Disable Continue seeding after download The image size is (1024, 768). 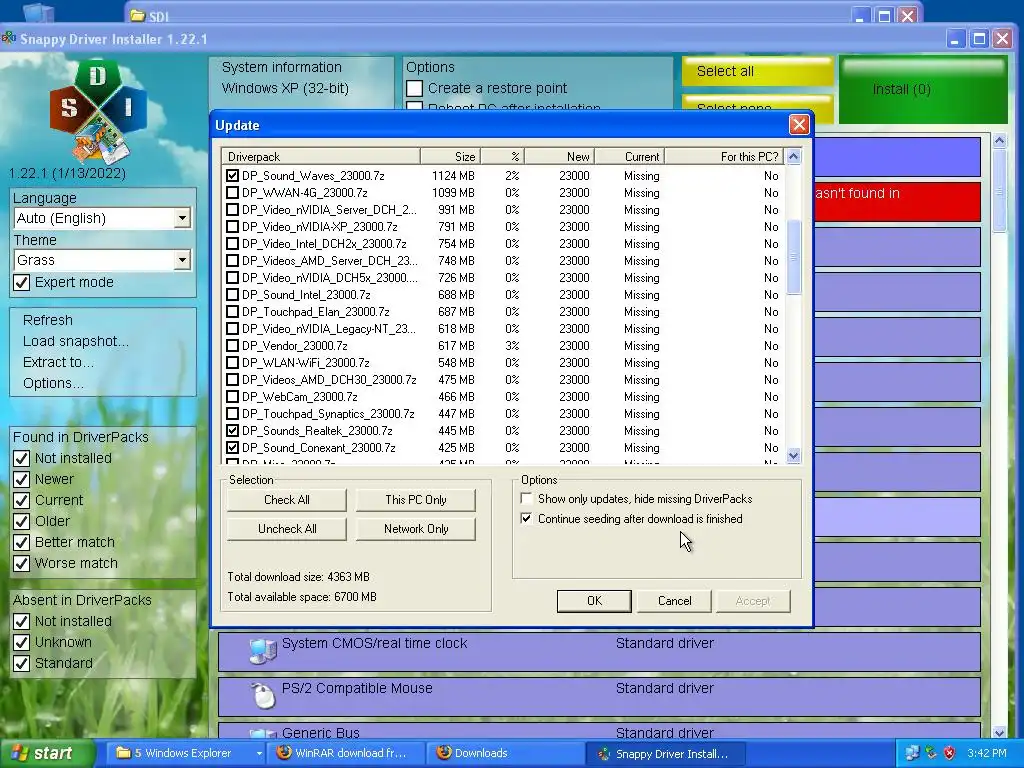[x=526, y=519]
